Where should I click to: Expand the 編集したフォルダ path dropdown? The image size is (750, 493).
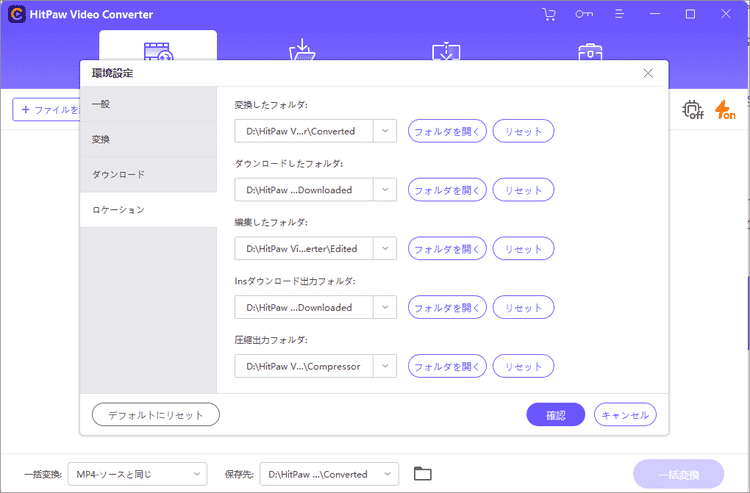385,249
